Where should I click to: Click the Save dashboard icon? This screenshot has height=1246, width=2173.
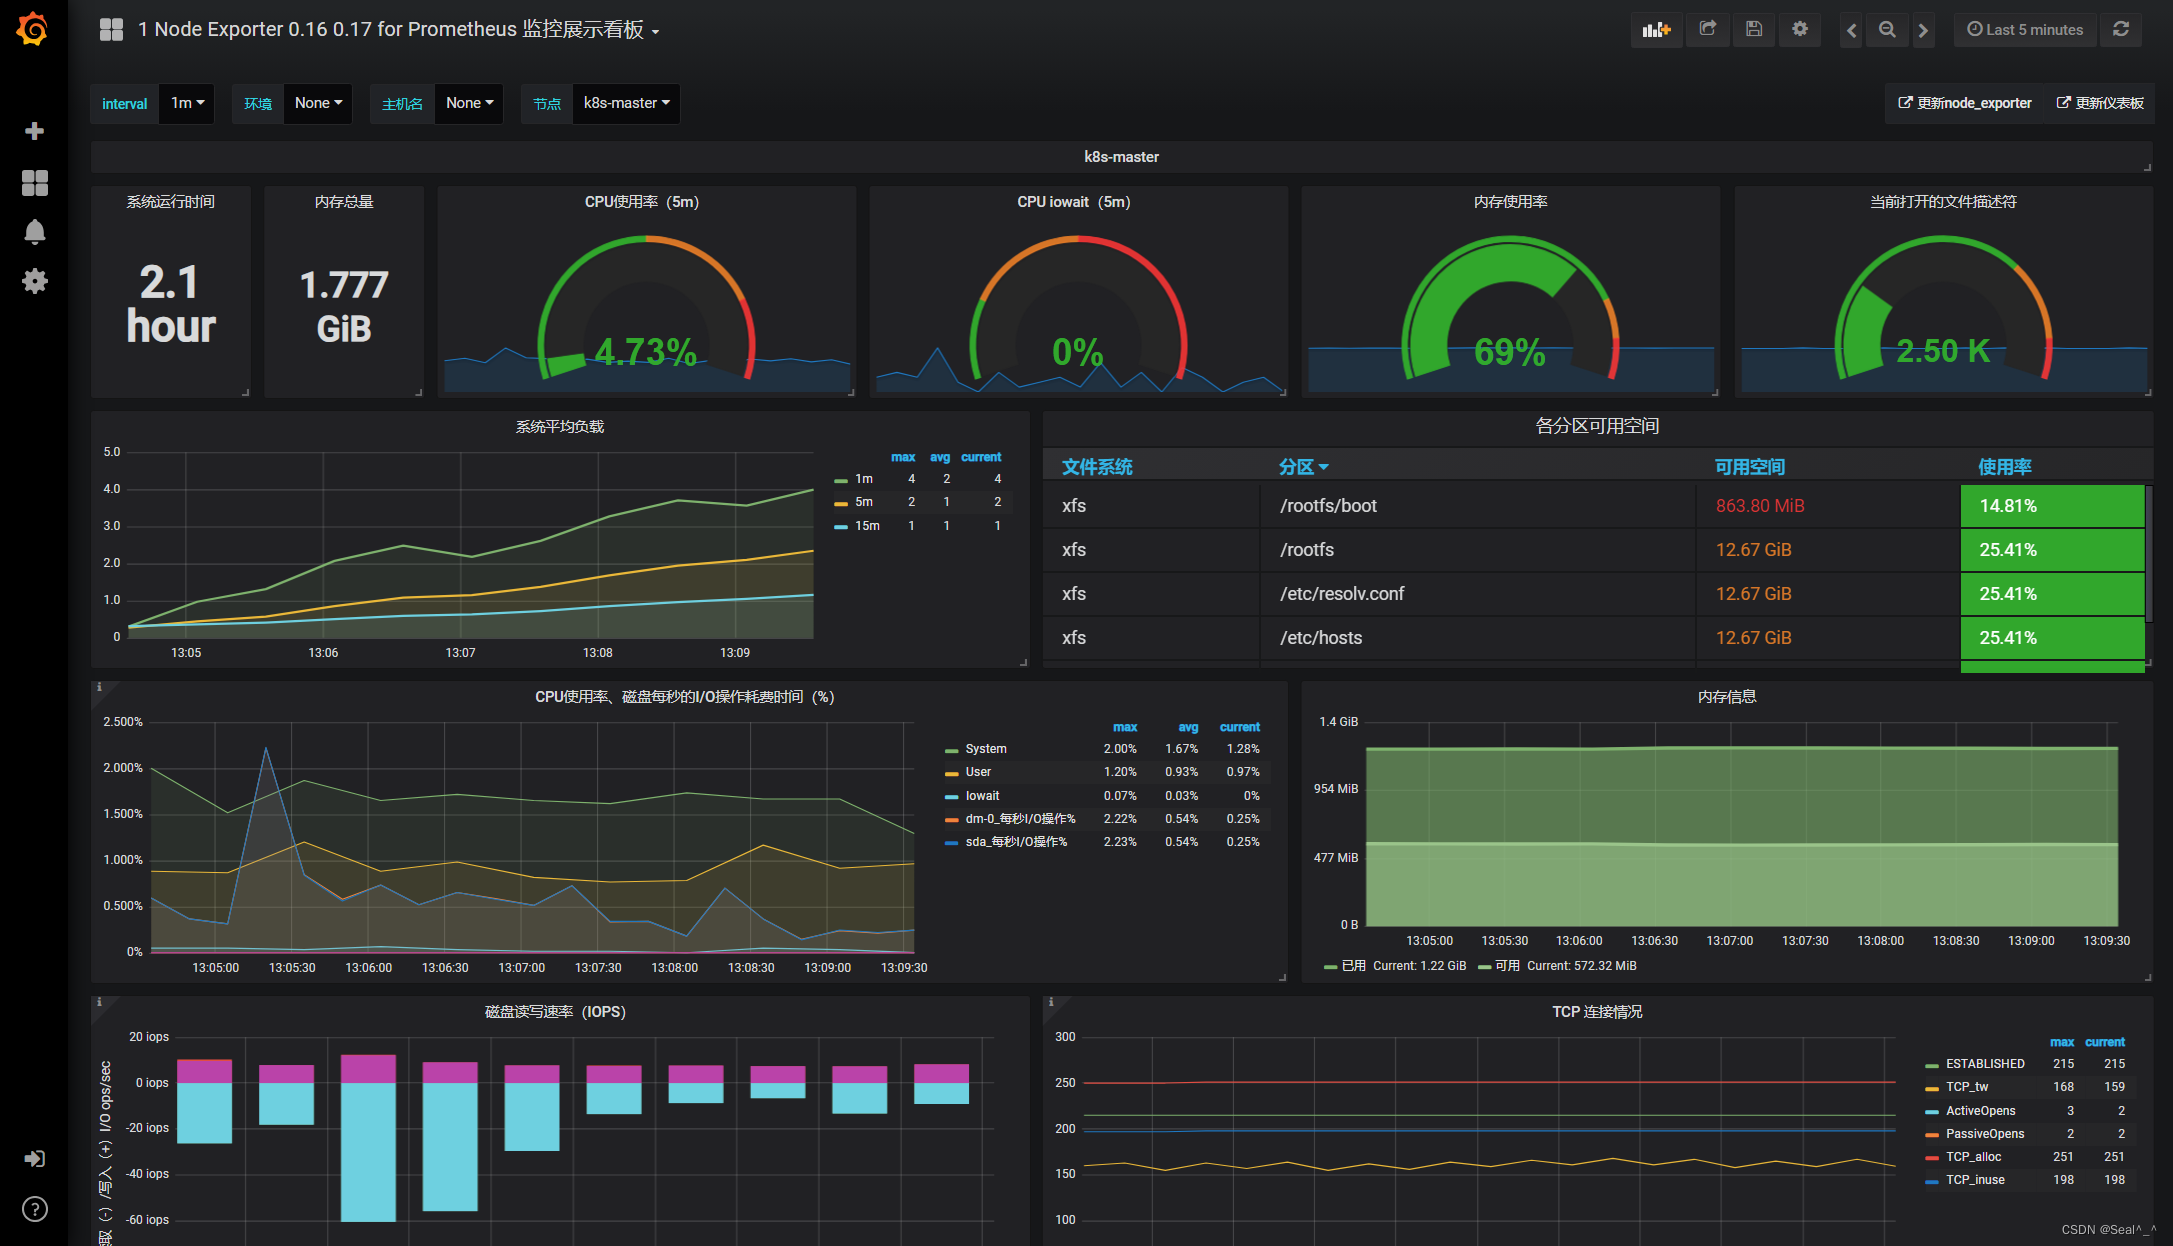tap(1754, 30)
